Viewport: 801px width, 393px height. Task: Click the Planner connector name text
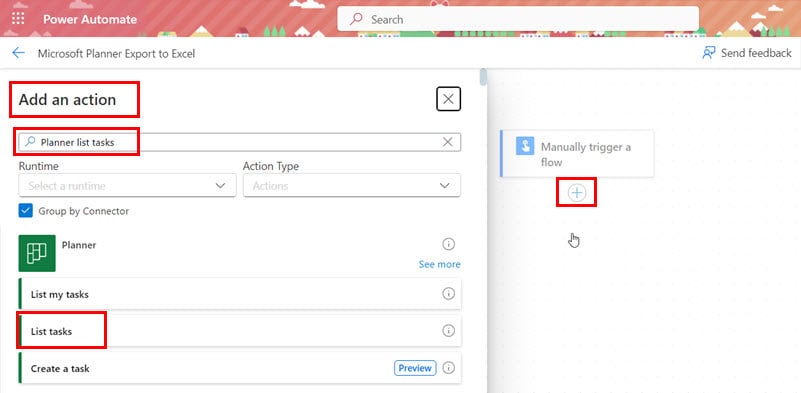[79, 245]
